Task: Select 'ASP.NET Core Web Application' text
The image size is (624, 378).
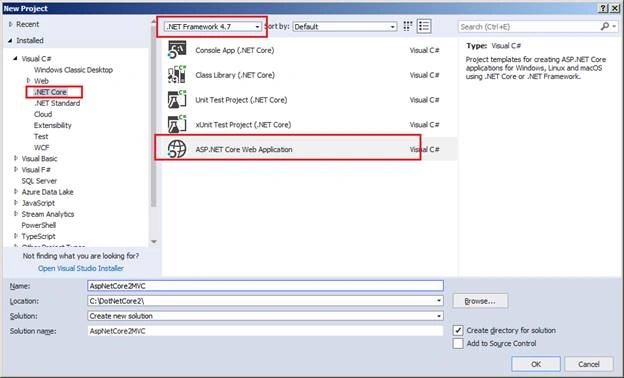Action: click(244, 149)
